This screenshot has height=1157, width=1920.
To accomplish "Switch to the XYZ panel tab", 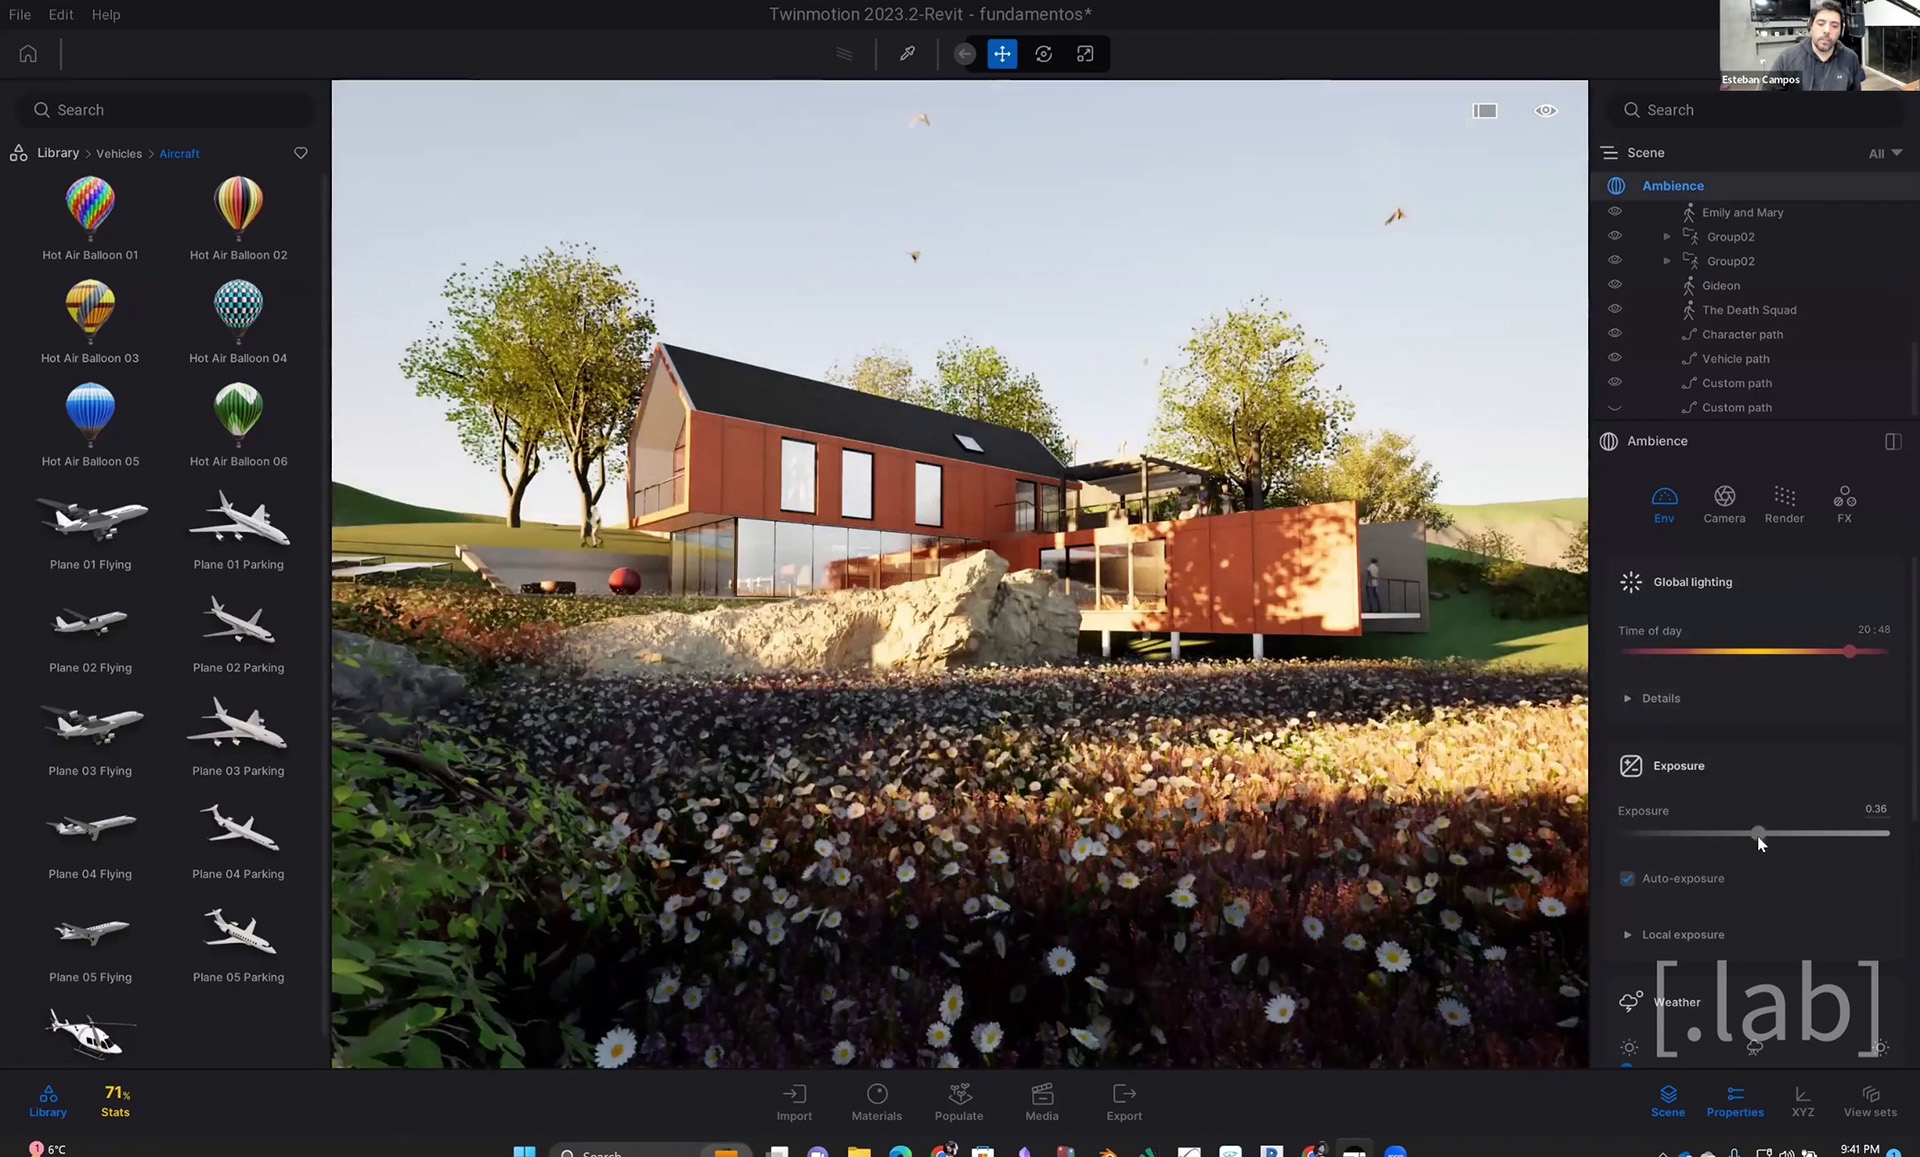I will 1802,1101.
